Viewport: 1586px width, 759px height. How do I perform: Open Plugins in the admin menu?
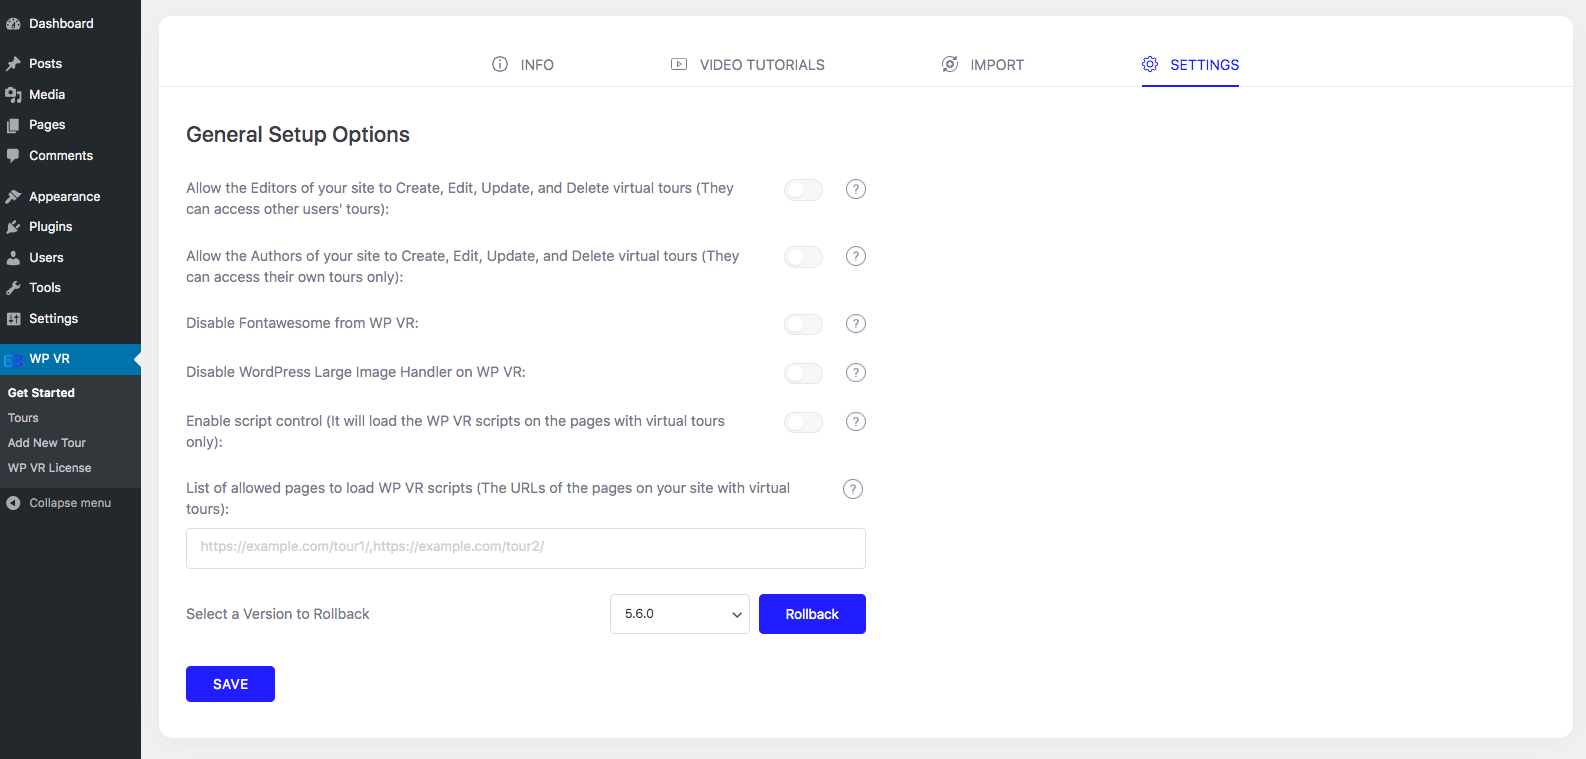(x=70, y=227)
